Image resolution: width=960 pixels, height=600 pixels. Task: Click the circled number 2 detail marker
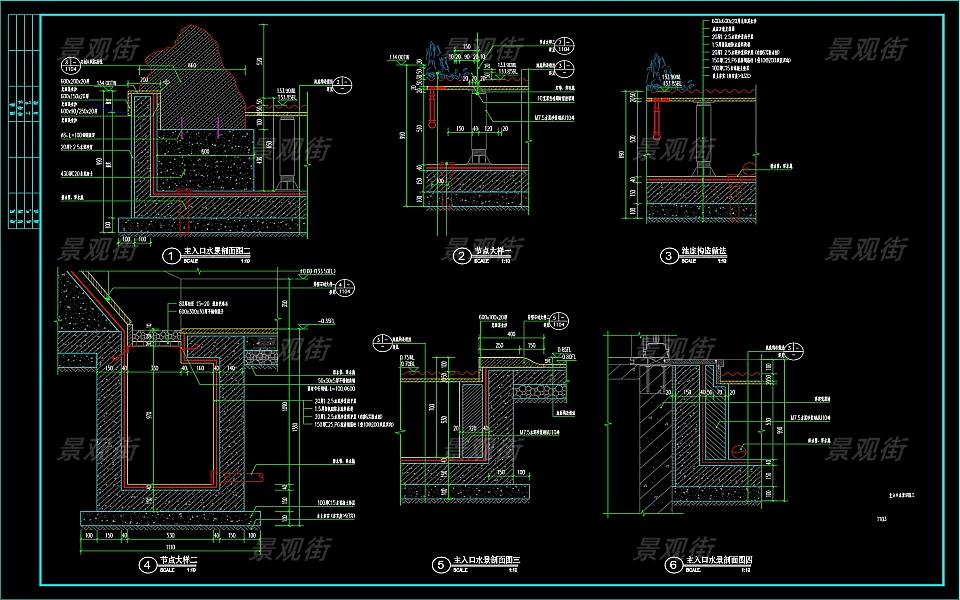(462, 257)
